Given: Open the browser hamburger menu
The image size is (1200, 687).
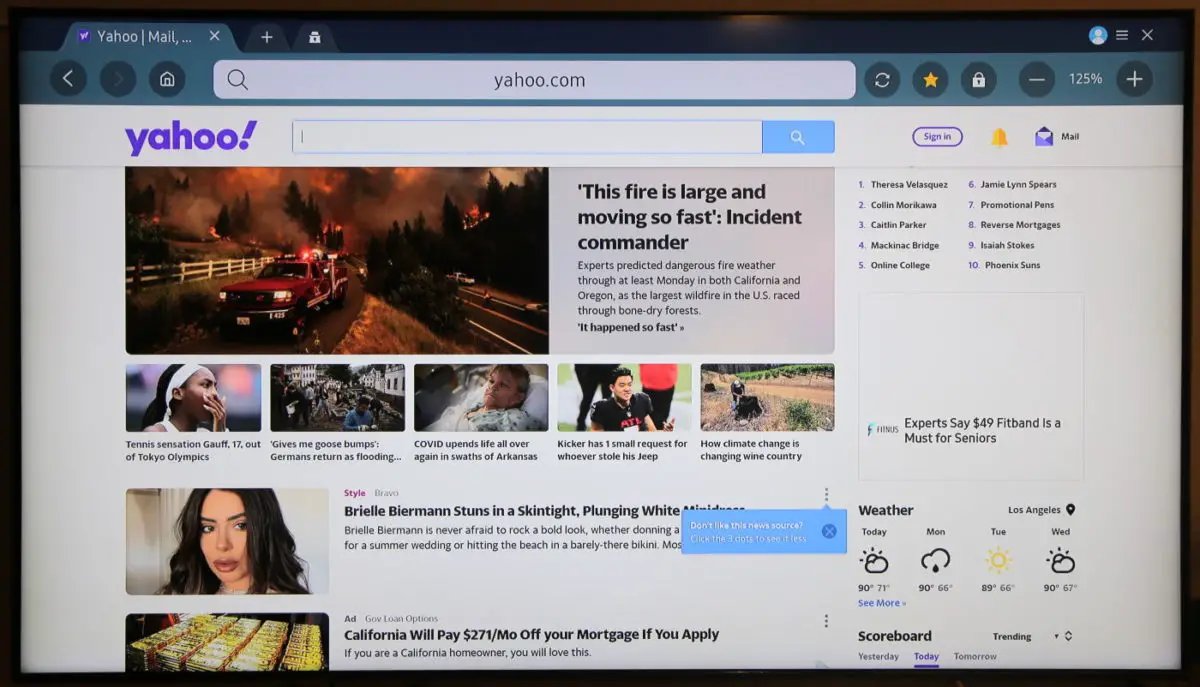Looking at the screenshot, I should [x=1122, y=35].
